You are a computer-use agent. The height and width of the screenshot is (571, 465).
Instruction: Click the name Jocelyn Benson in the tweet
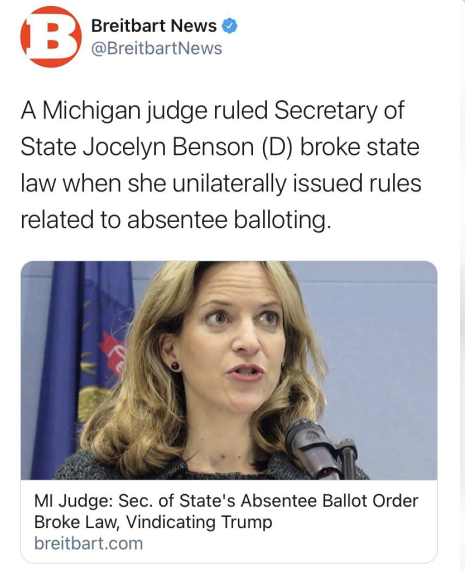pos(168,147)
